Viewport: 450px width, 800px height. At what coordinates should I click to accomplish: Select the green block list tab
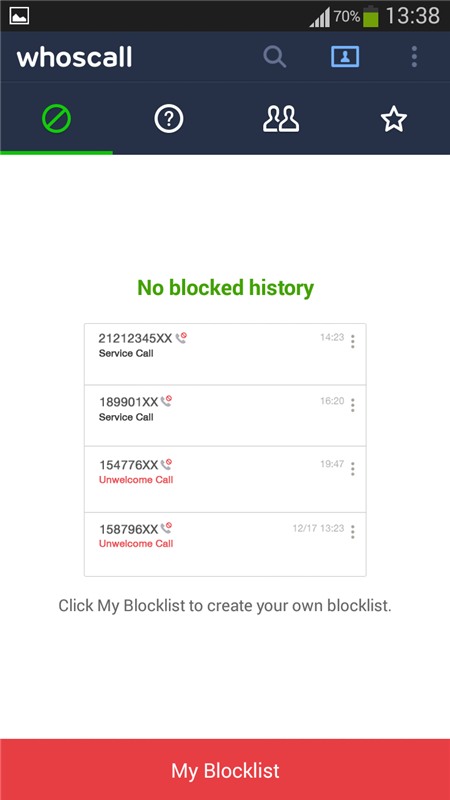56,119
